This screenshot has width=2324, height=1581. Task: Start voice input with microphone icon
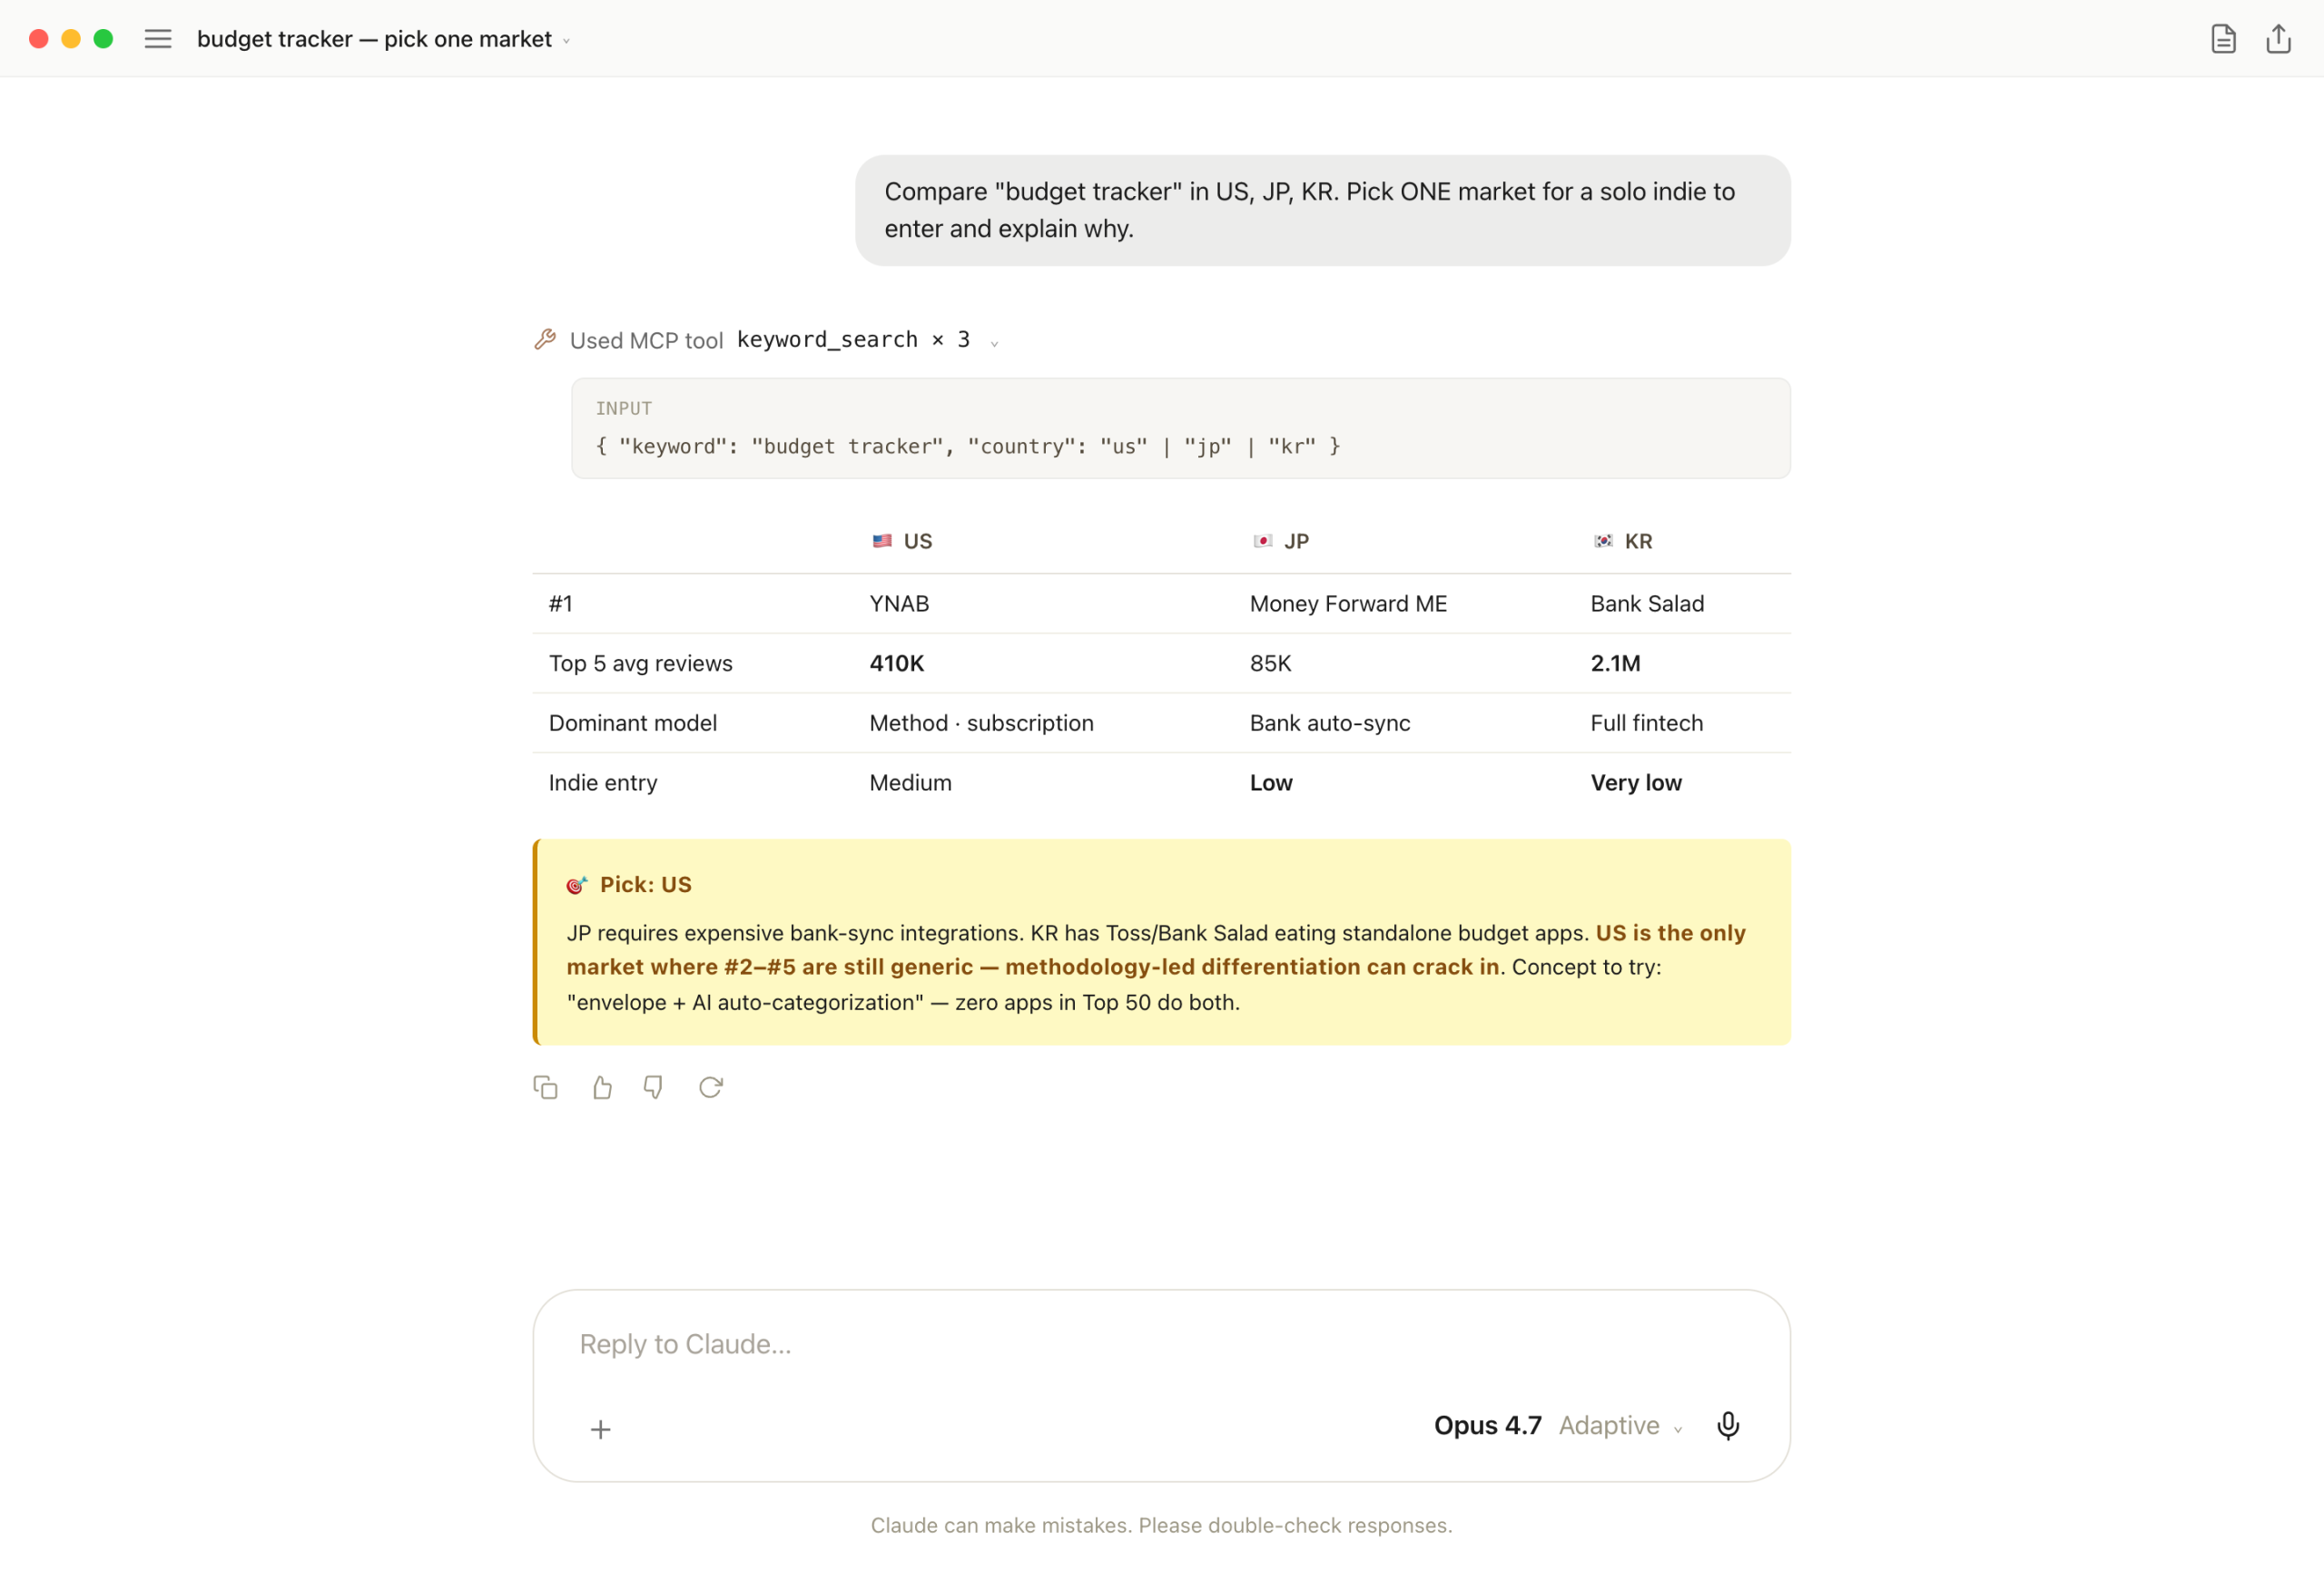point(1728,1425)
